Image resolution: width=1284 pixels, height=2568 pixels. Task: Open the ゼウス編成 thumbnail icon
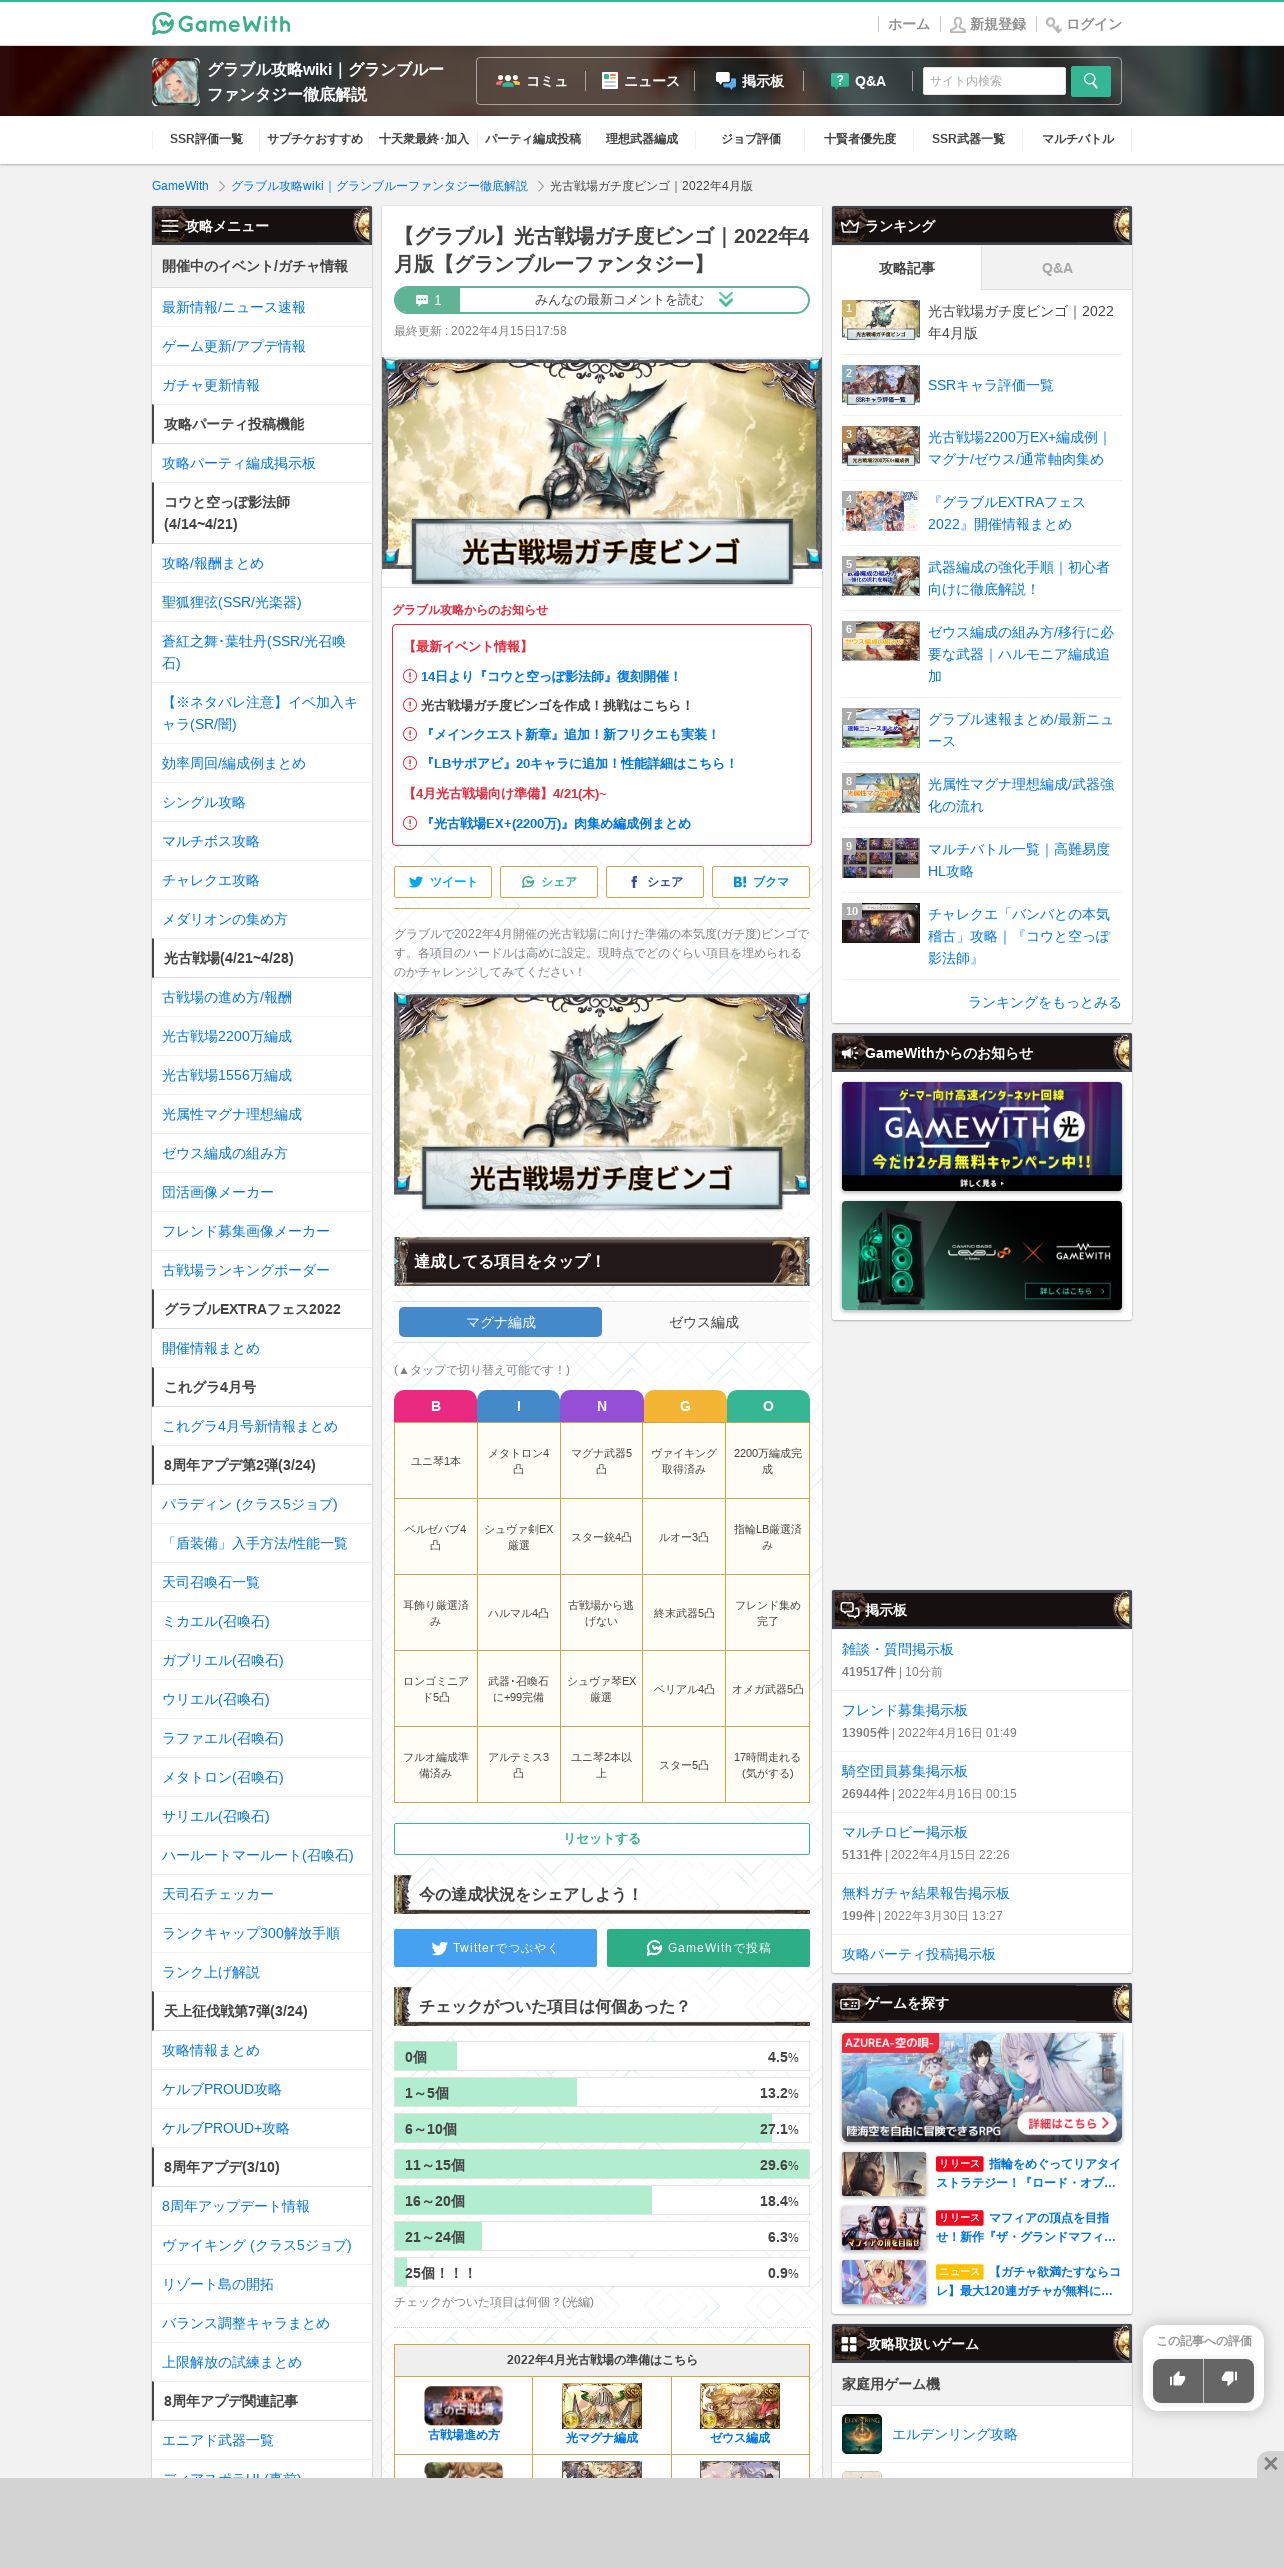click(x=740, y=2406)
